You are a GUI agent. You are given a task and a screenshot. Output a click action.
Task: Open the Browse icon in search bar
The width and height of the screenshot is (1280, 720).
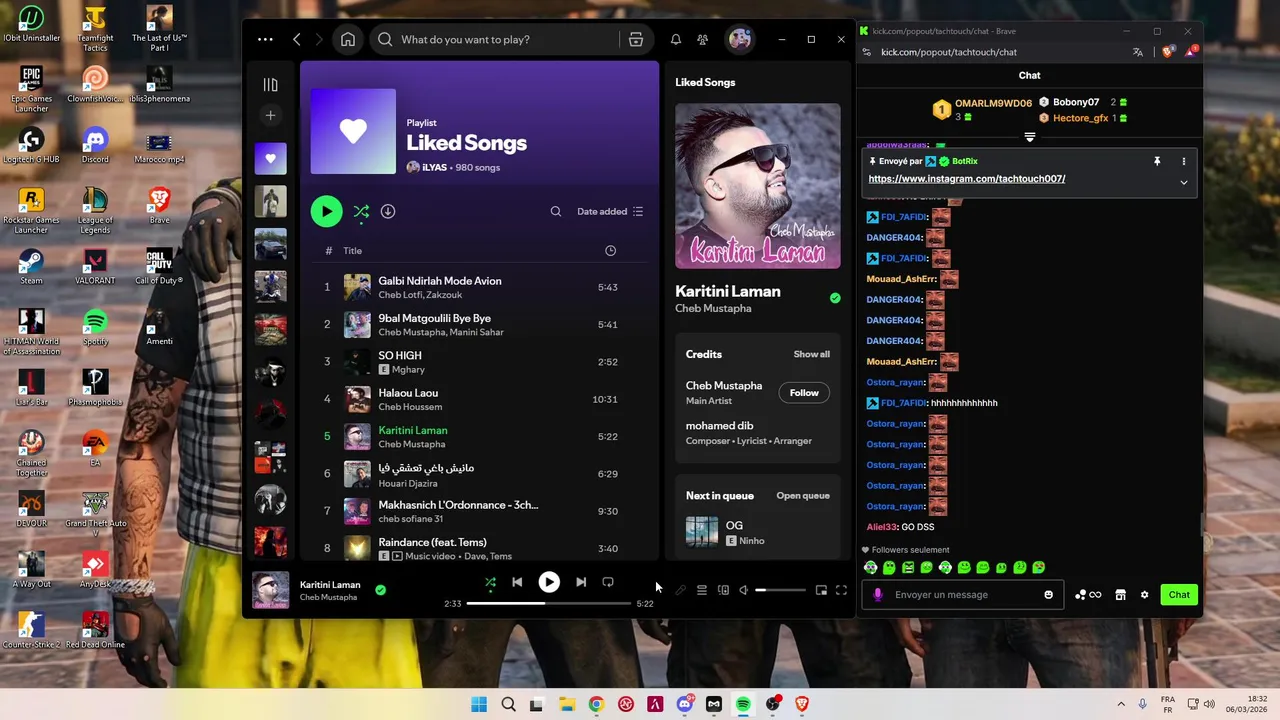point(636,39)
